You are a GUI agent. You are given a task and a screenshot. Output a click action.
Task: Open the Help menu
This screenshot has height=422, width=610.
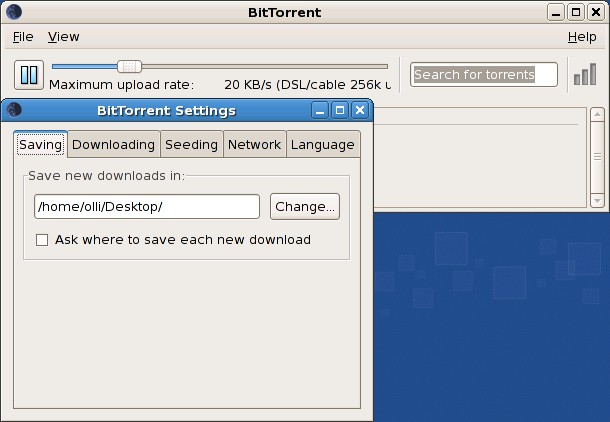pyautogui.click(x=582, y=37)
